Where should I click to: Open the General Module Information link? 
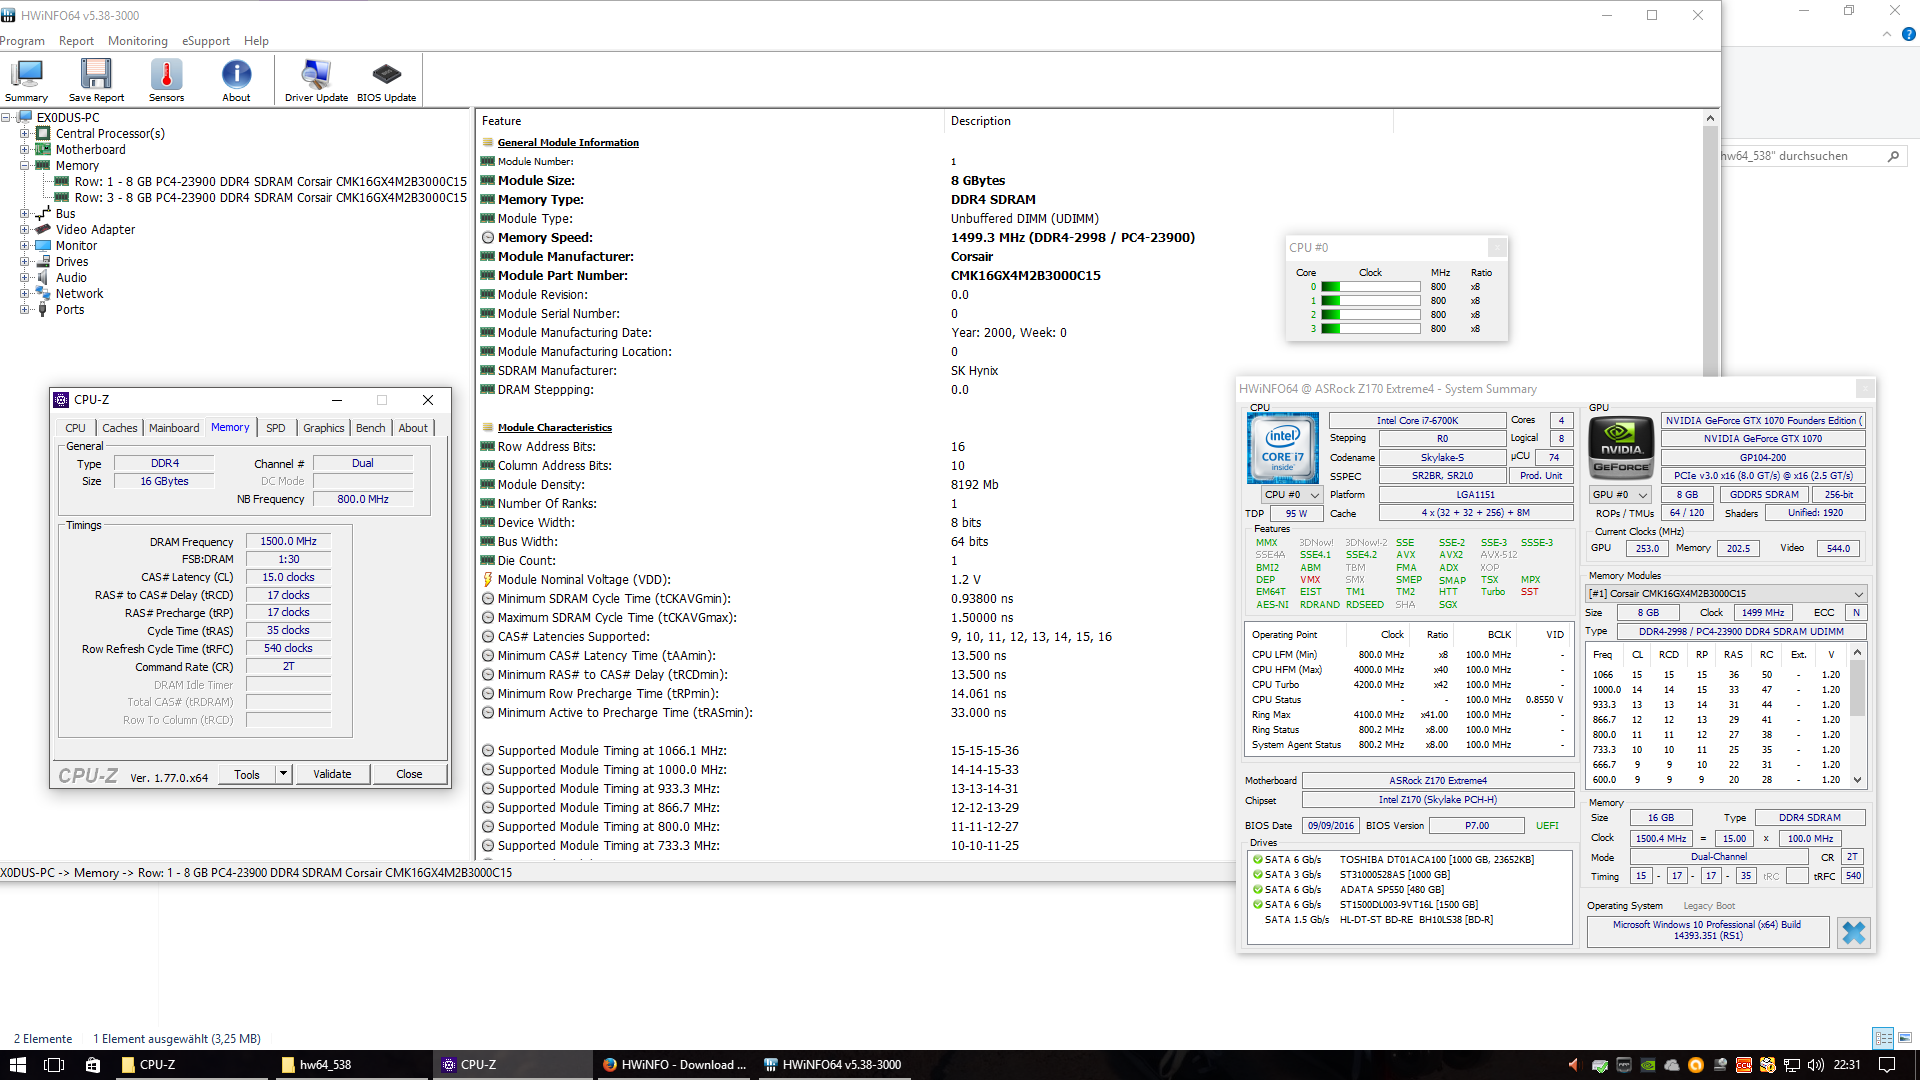[568, 143]
